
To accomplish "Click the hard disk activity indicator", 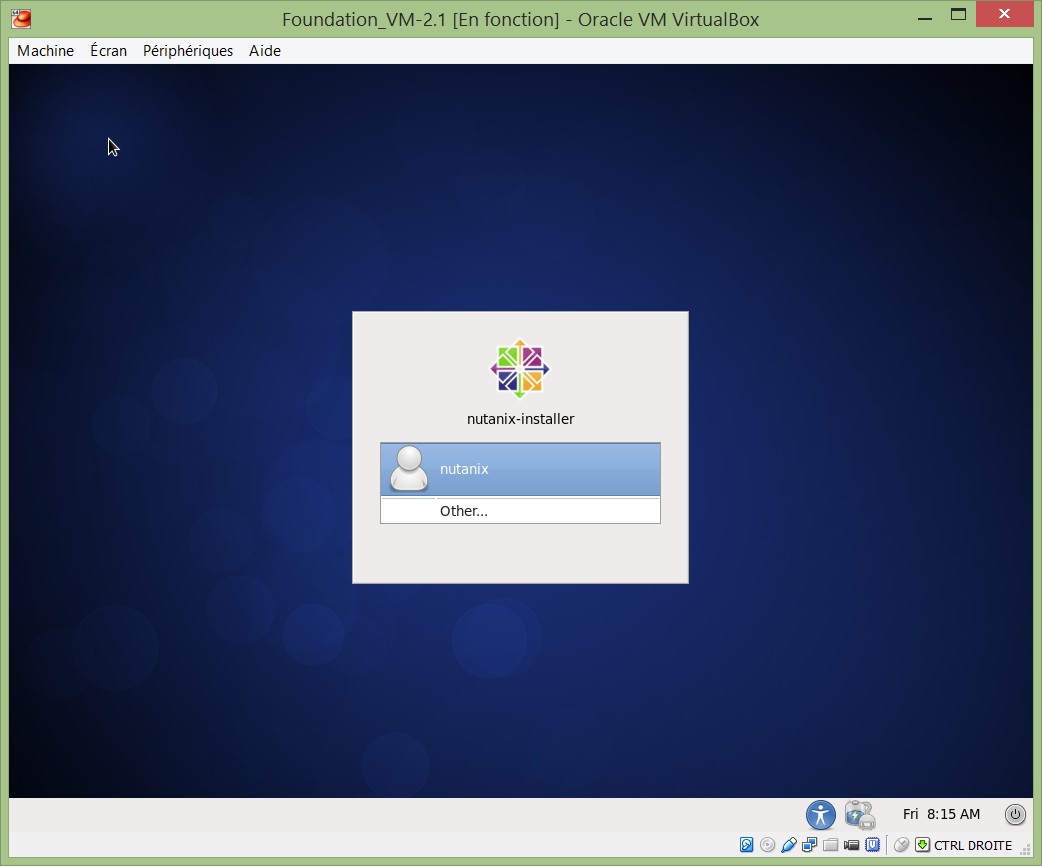I will point(747,845).
